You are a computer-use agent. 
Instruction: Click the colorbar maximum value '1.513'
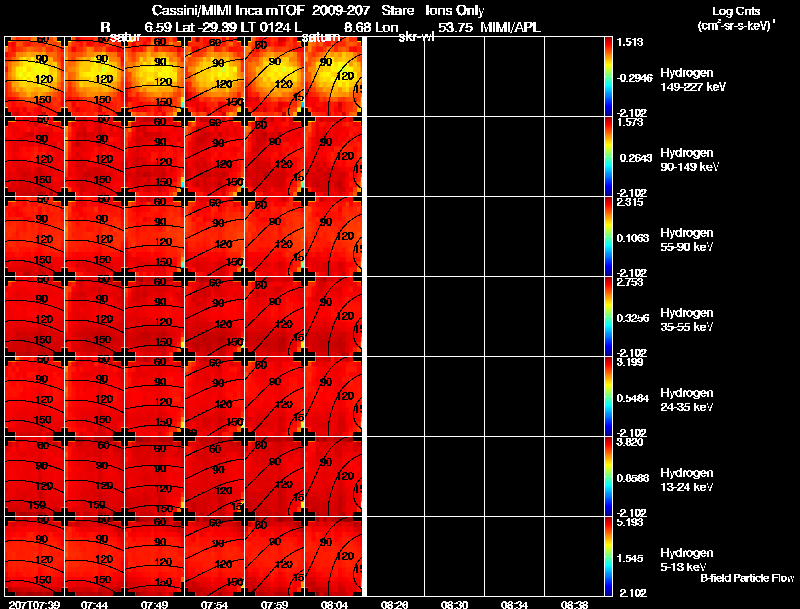630,42
